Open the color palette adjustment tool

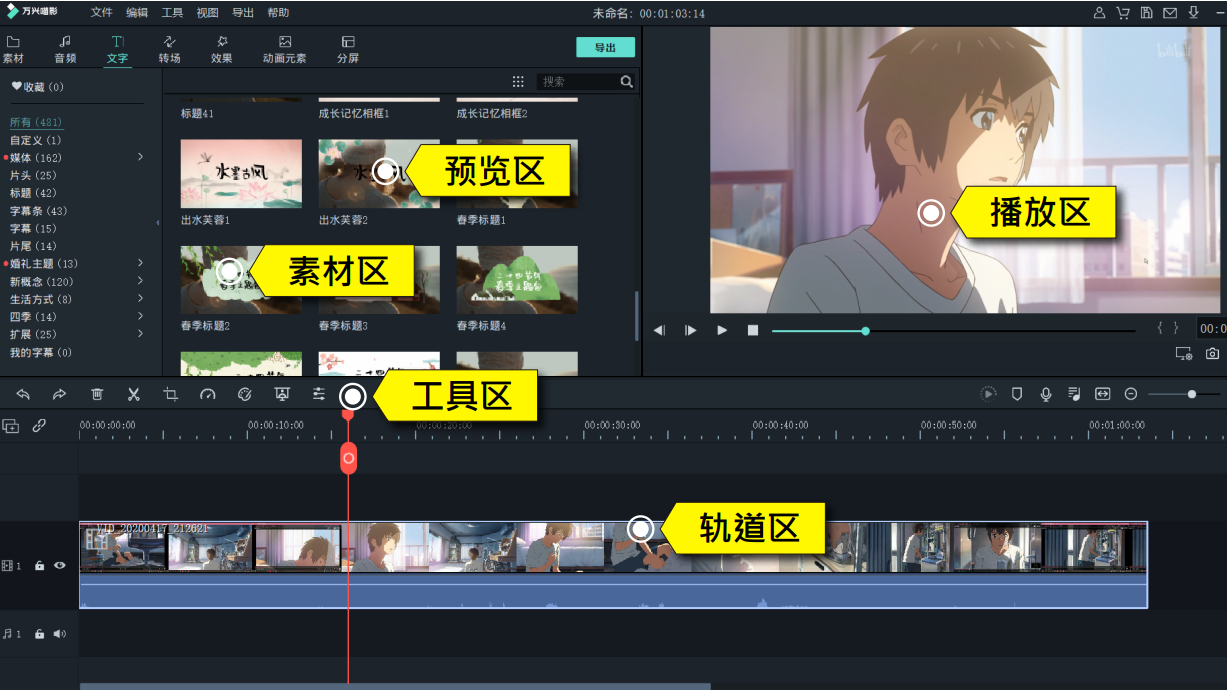[x=244, y=394]
